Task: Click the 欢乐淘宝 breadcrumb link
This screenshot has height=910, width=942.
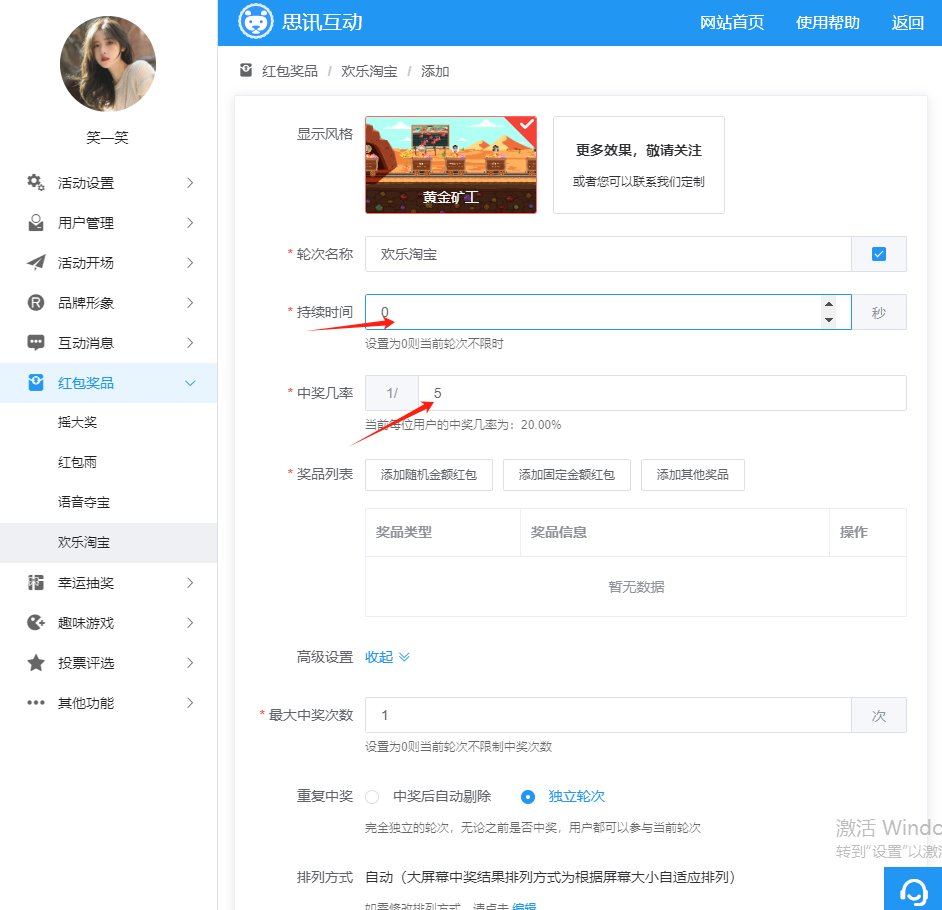Action: (369, 71)
